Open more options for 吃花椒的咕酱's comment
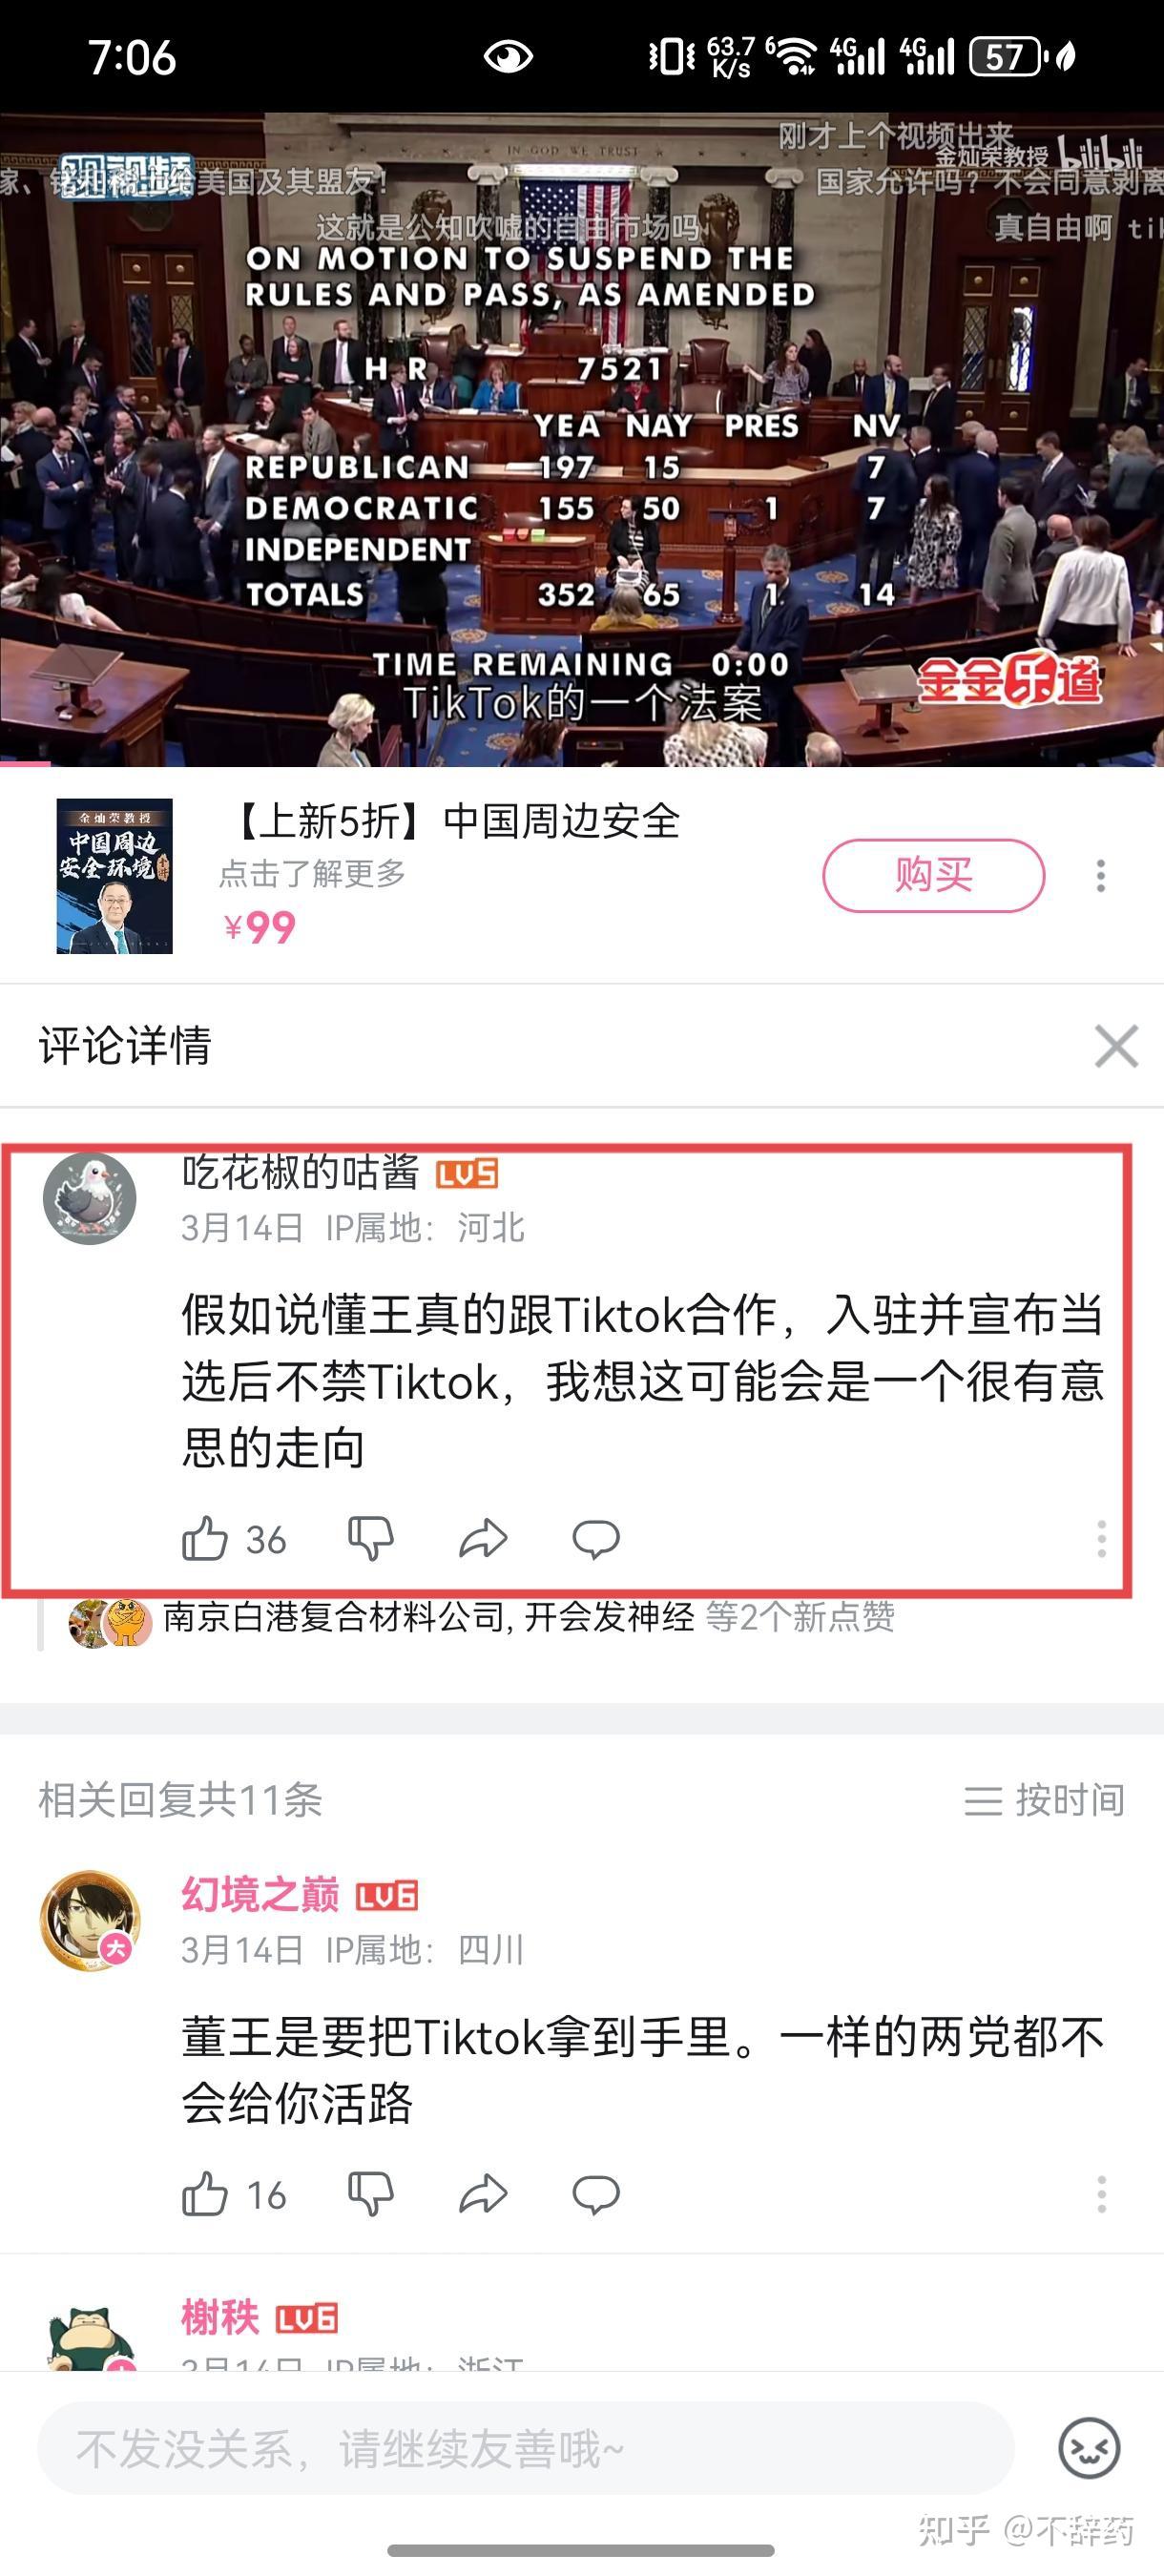The height and width of the screenshot is (2576, 1164). [1101, 1539]
